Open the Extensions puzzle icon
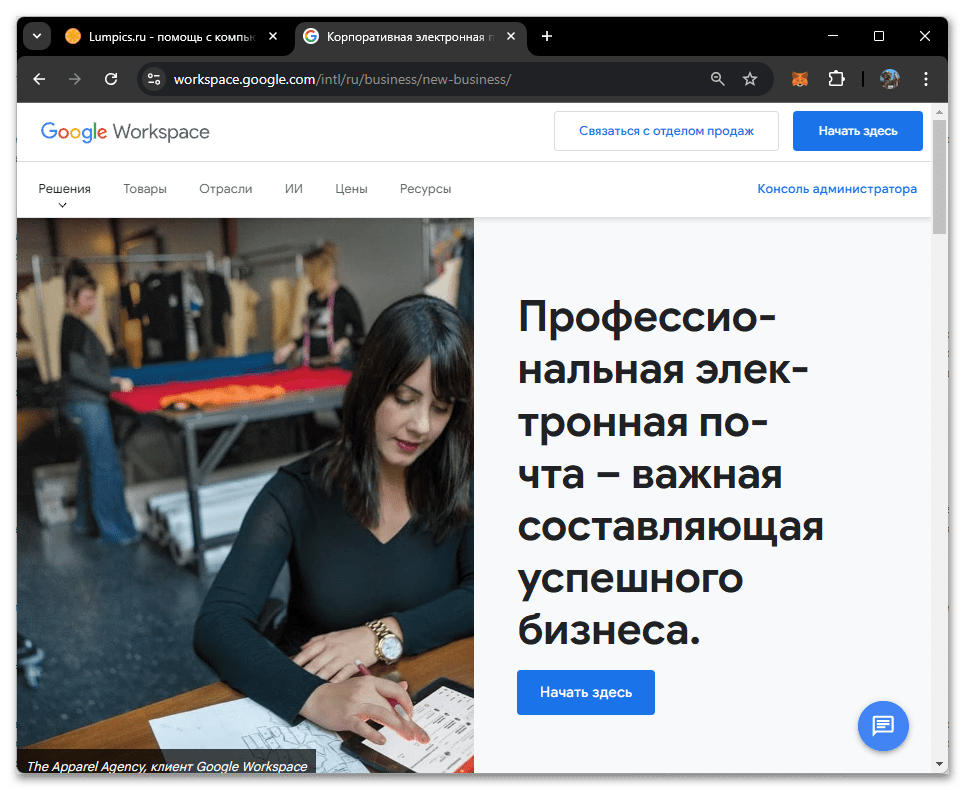 pyautogui.click(x=836, y=79)
